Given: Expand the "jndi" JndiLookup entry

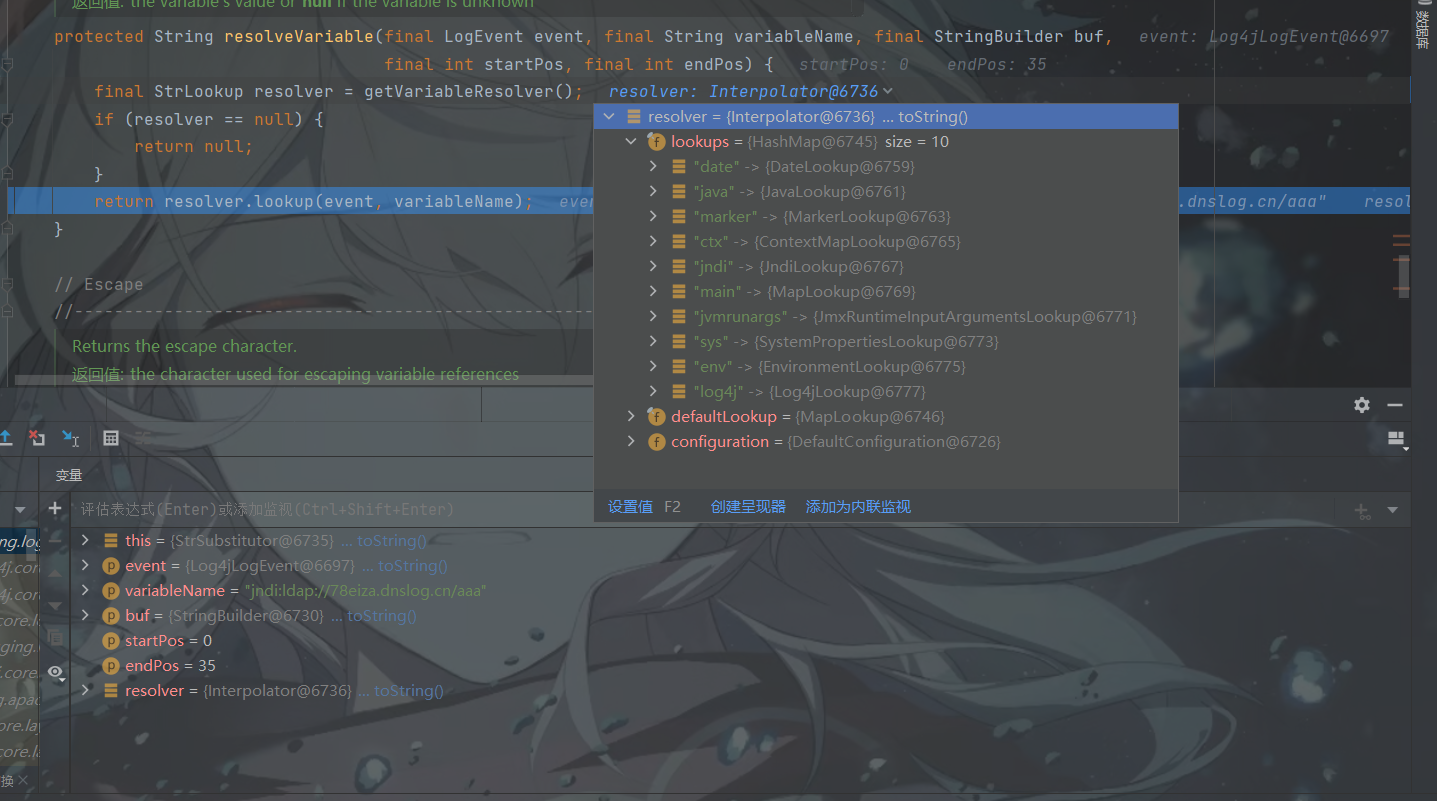Looking at the screenshot, I should click(x=653, y=266).
